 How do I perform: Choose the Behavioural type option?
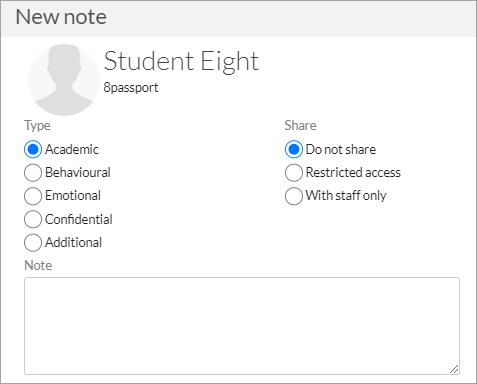point(33,173)
